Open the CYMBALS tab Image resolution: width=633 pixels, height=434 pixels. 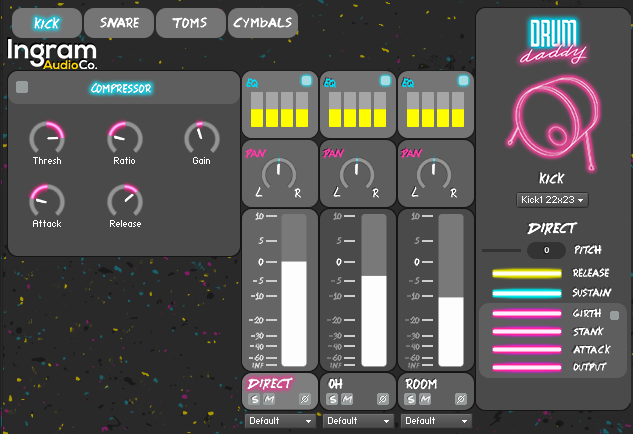(263, 23)
